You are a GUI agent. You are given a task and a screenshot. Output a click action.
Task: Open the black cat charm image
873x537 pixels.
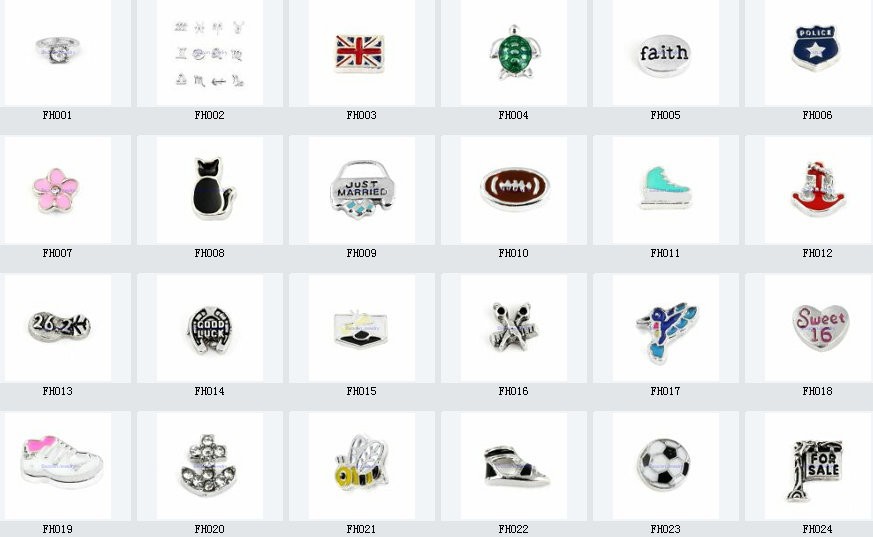point(213,188)
